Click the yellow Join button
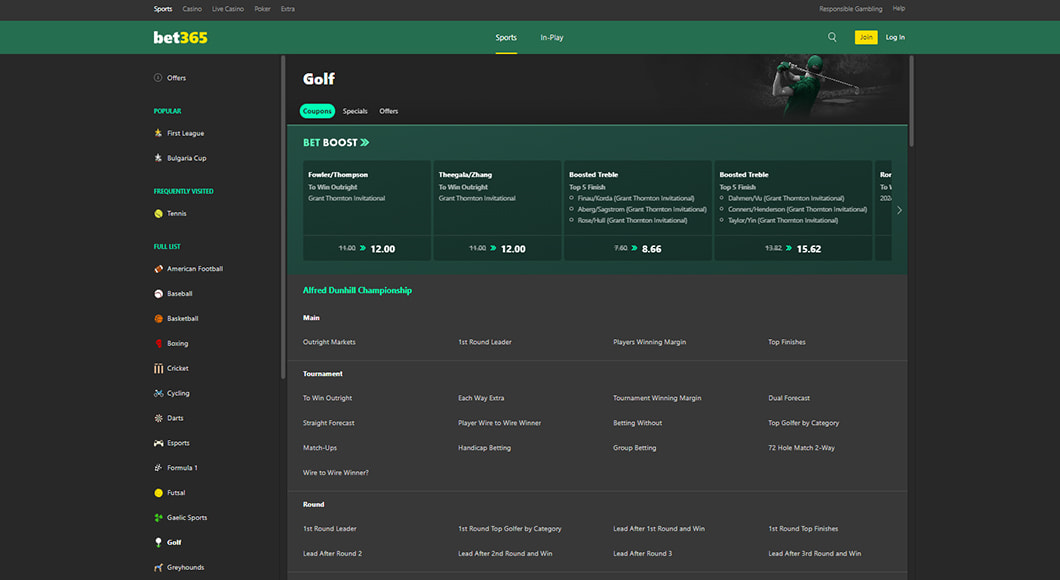 tap(866, 37)
